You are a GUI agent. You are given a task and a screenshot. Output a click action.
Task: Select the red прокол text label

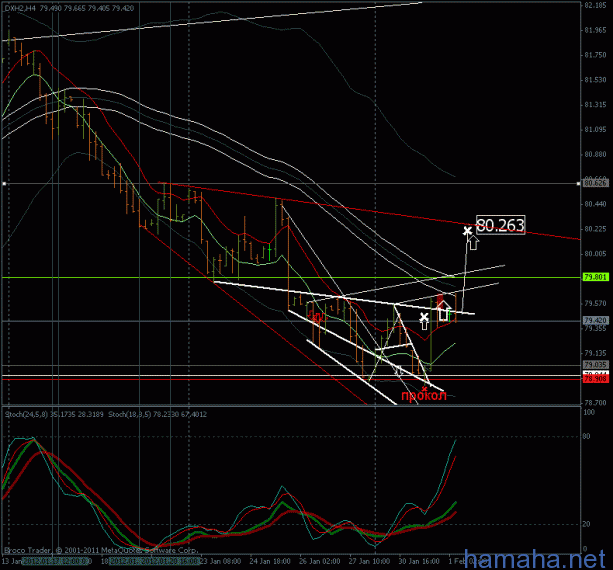click(x=424, y=395)
